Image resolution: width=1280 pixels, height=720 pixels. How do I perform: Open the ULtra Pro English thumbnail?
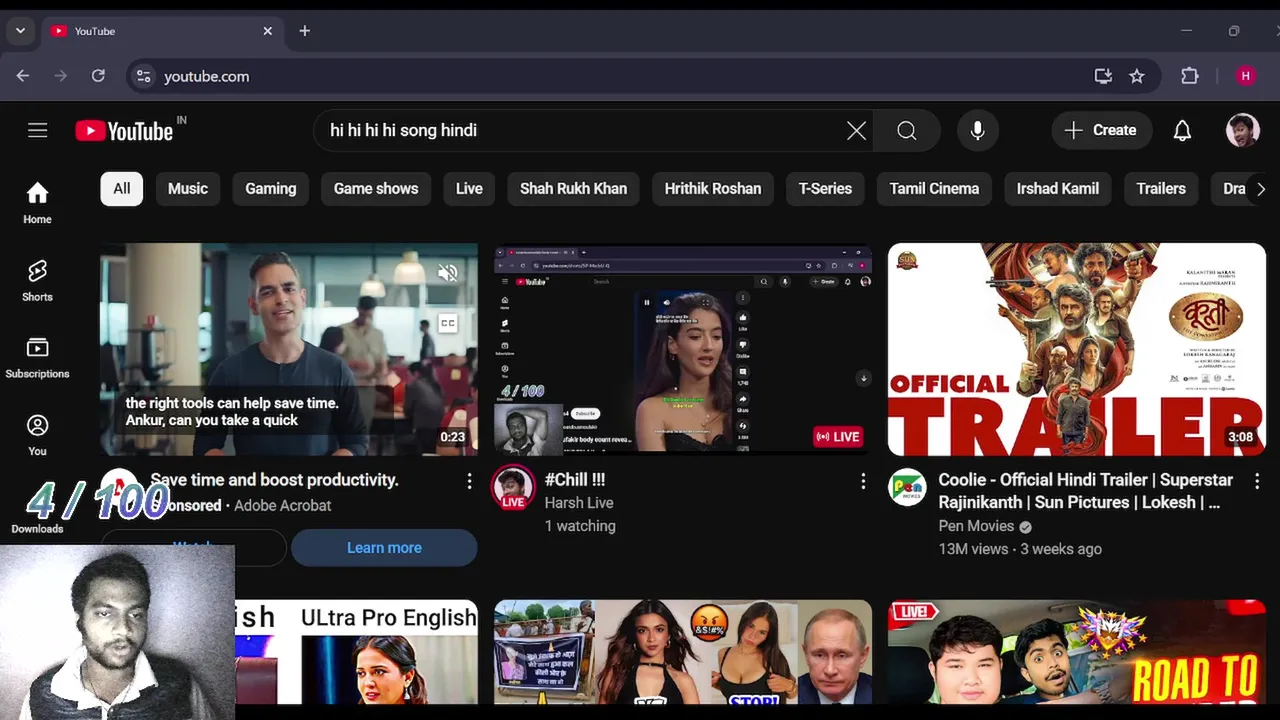(x=356, y=652)
